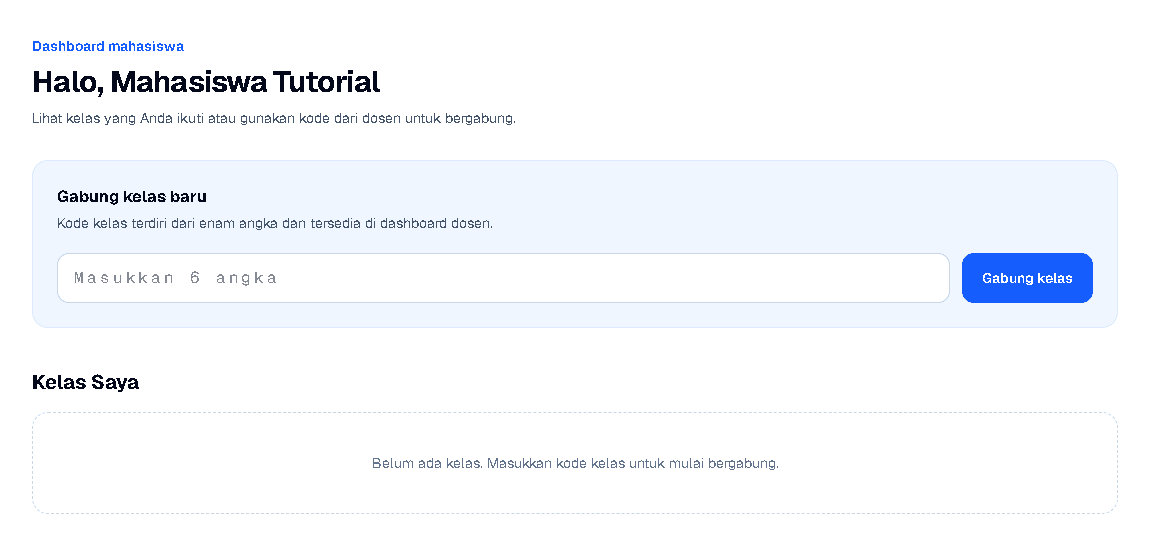This screenshot has height=550, width=1150.
Task: Focus the 'Masukkan 6 angka' code field
Action: coord(503,278)
